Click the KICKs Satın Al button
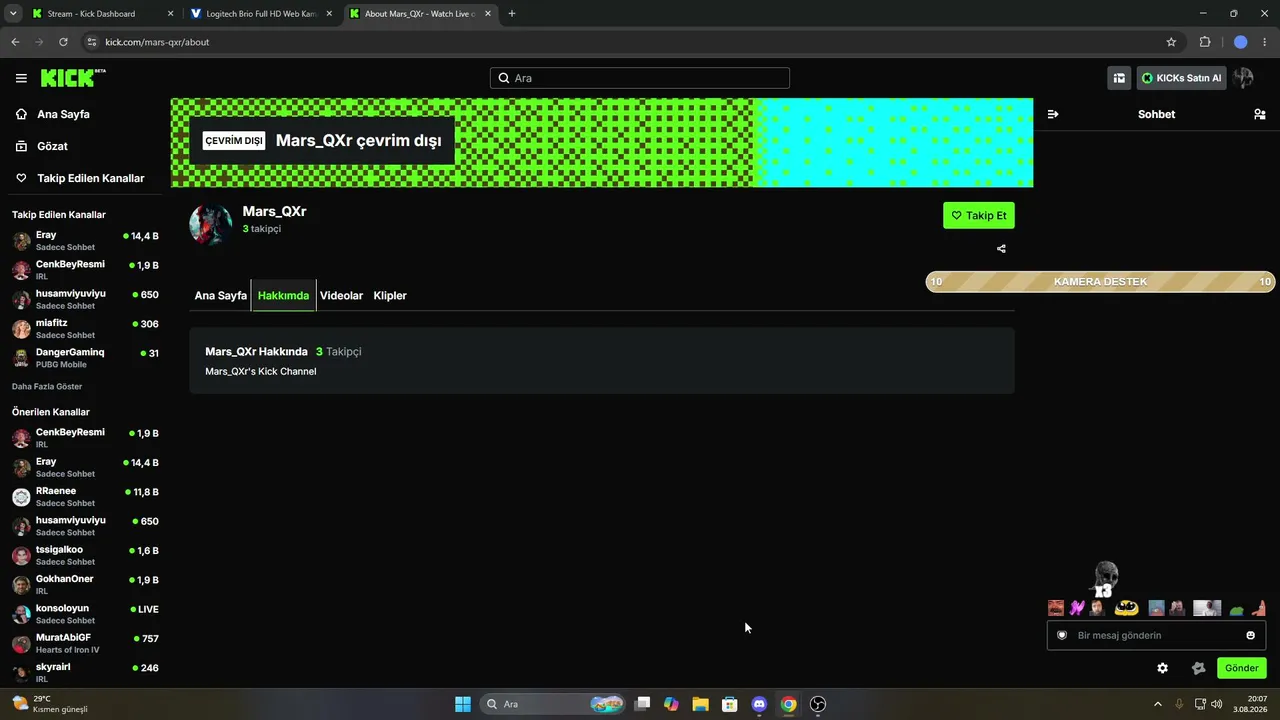This screenshot has height=720, width=1280. click(1182, 78)
